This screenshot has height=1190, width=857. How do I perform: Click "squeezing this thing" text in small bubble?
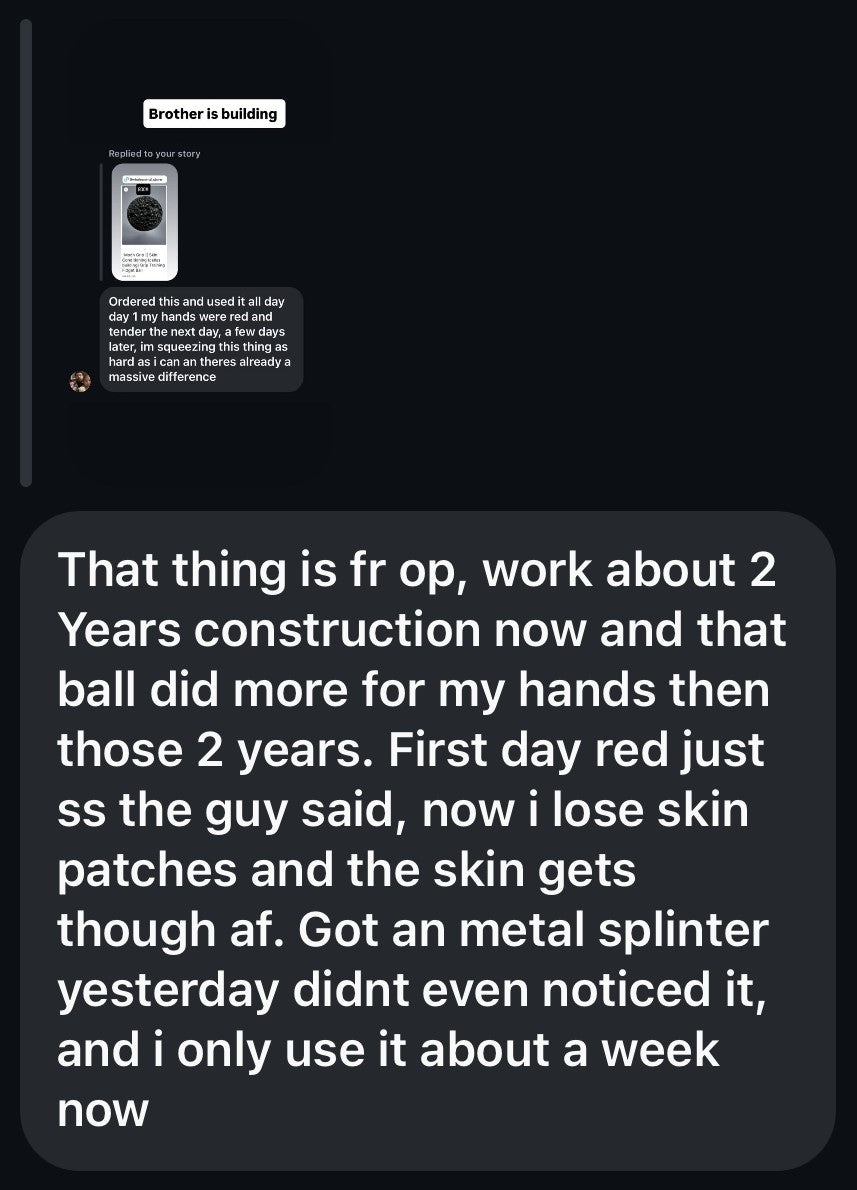(189, 347)
